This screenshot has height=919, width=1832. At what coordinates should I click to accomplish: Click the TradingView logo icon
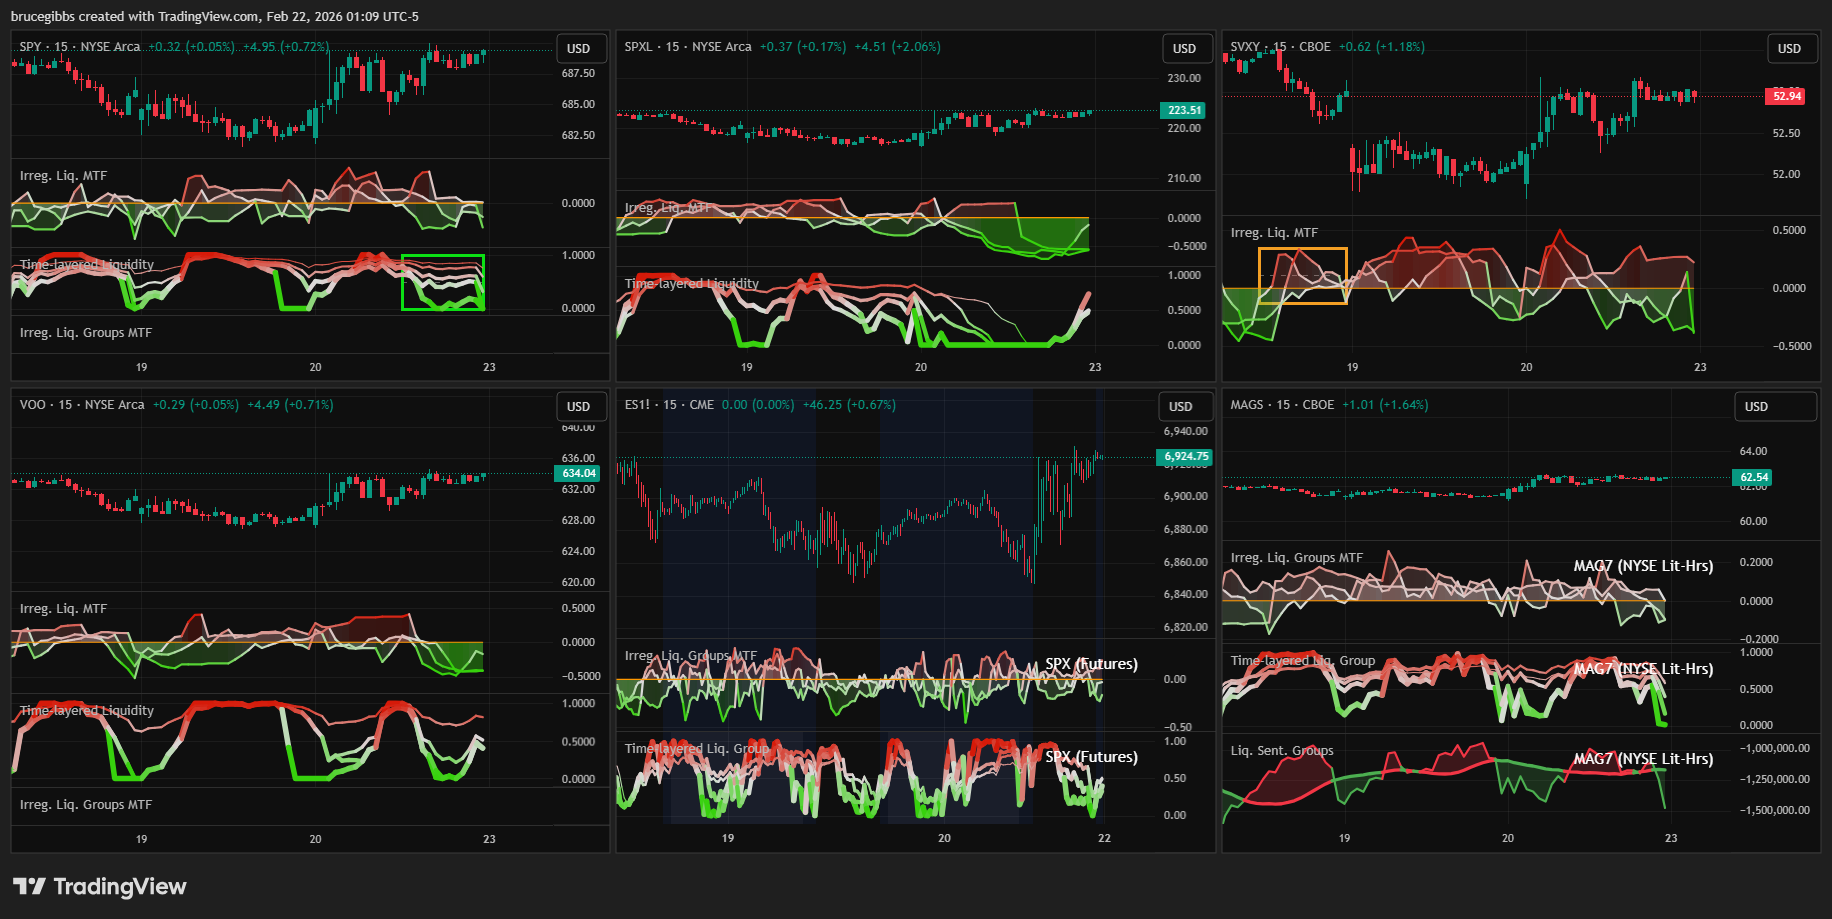click(x=29, y=886)
